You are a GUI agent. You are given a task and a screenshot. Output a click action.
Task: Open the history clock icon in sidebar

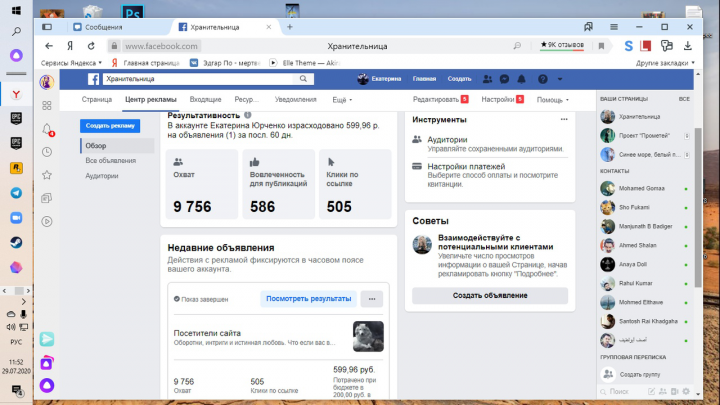pyautogui.click(x=47, y=152)
